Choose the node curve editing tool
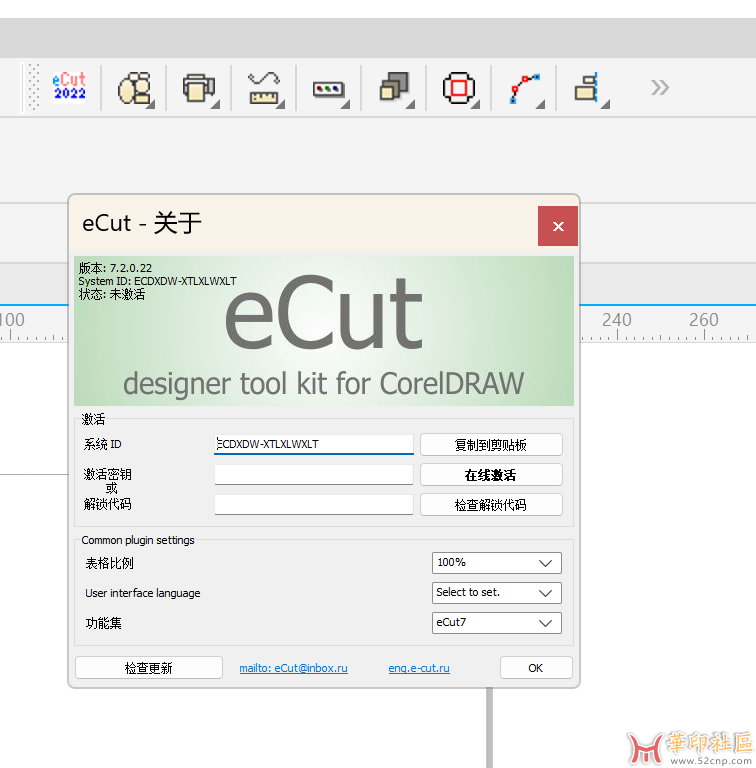This screenshot has width=756, height=768. tap(525, 89)
